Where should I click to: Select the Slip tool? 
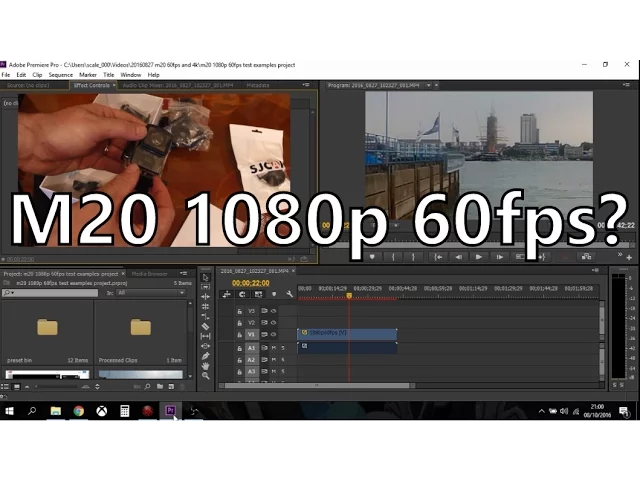pos(205,336)
